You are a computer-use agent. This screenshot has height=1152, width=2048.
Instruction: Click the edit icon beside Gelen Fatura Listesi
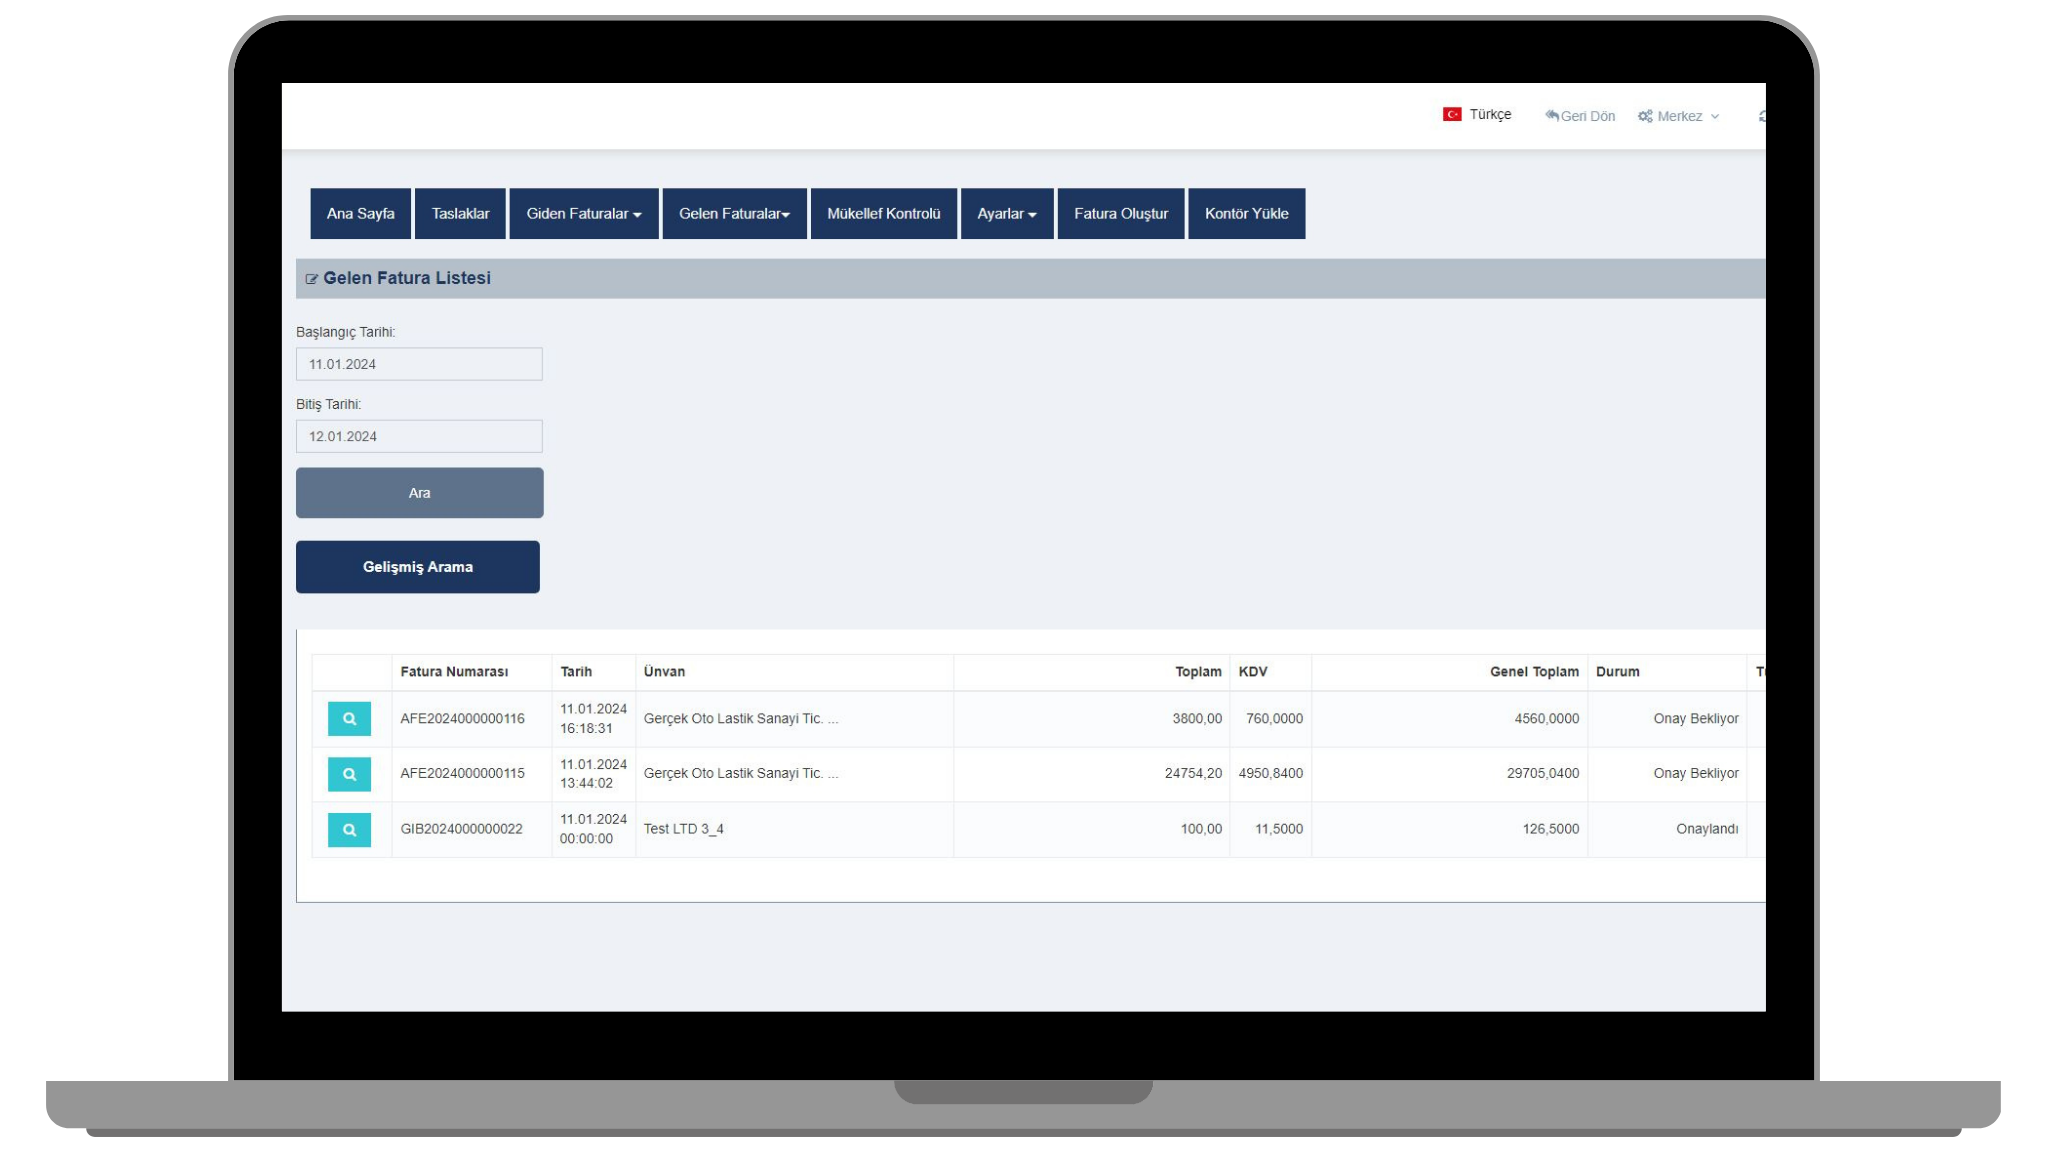[x=312, y=279]
